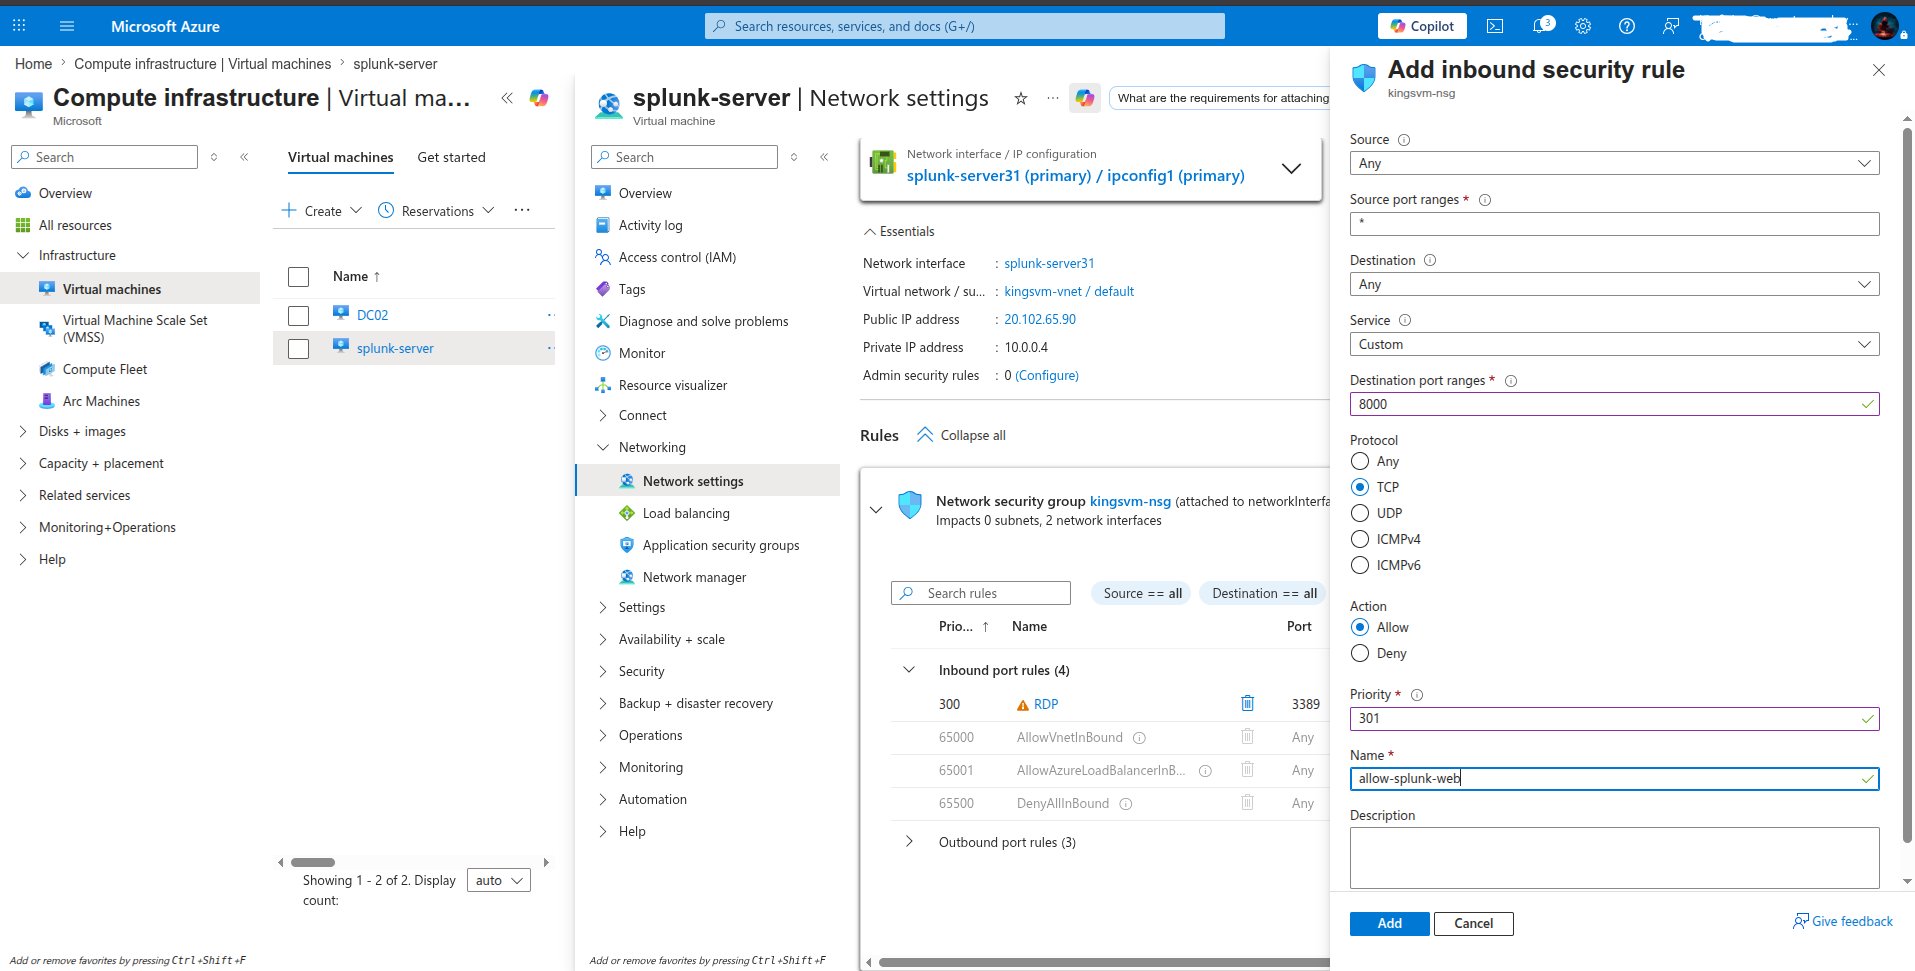Choose the Deny action radio button
Image resolution: width=1915 pixels, height=971 pixels.
(x=1360, y=653)
